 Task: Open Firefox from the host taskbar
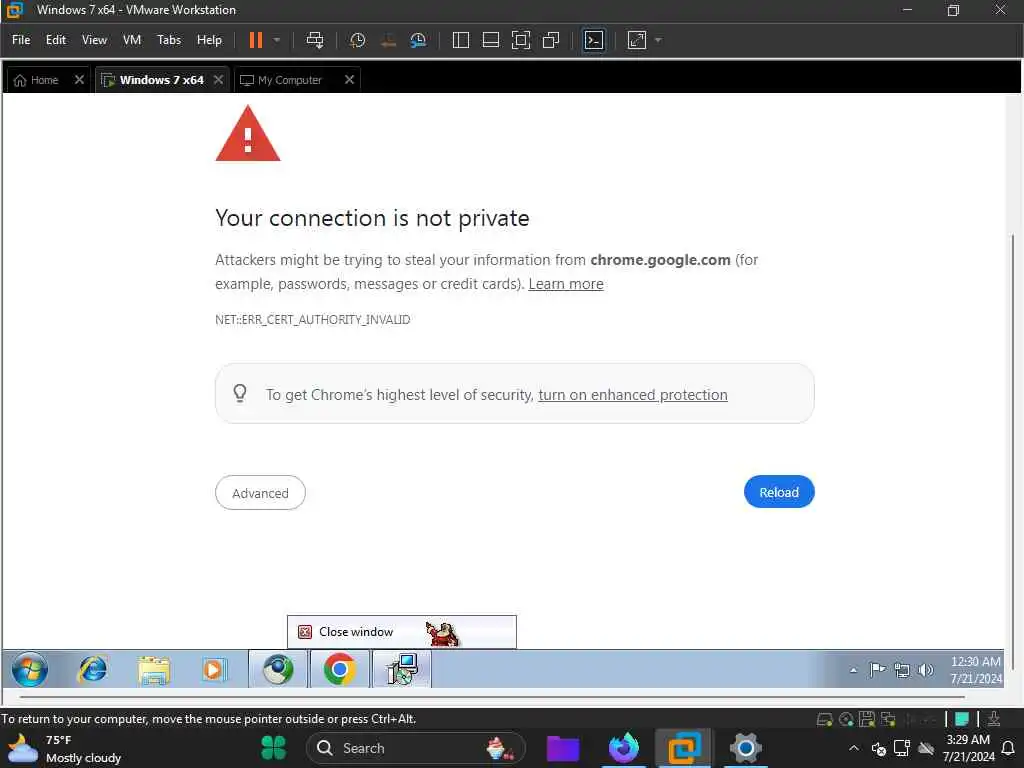pyautogui.click(x=624, y=748)
